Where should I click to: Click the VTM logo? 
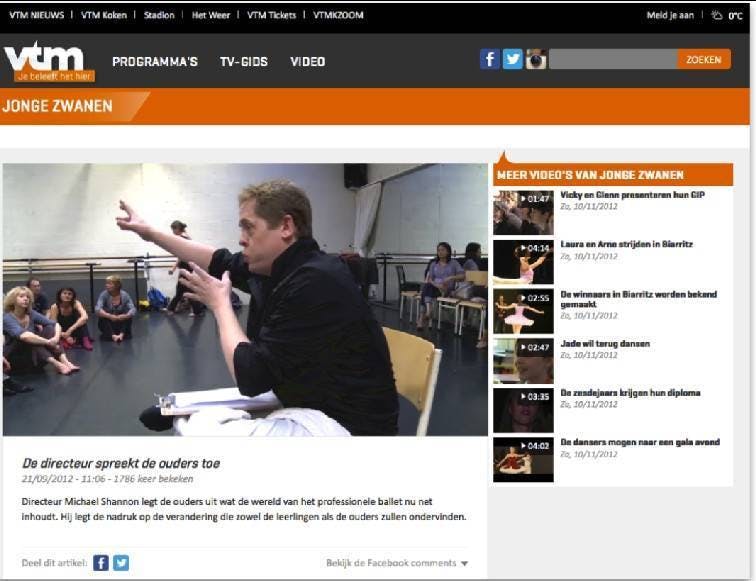49,61
